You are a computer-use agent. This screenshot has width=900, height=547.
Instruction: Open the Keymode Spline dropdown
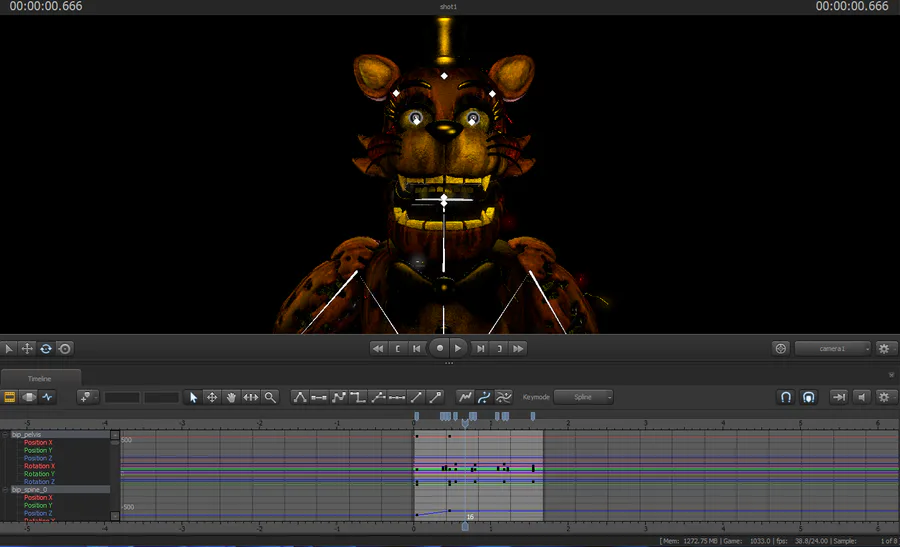tap(583, 397)
